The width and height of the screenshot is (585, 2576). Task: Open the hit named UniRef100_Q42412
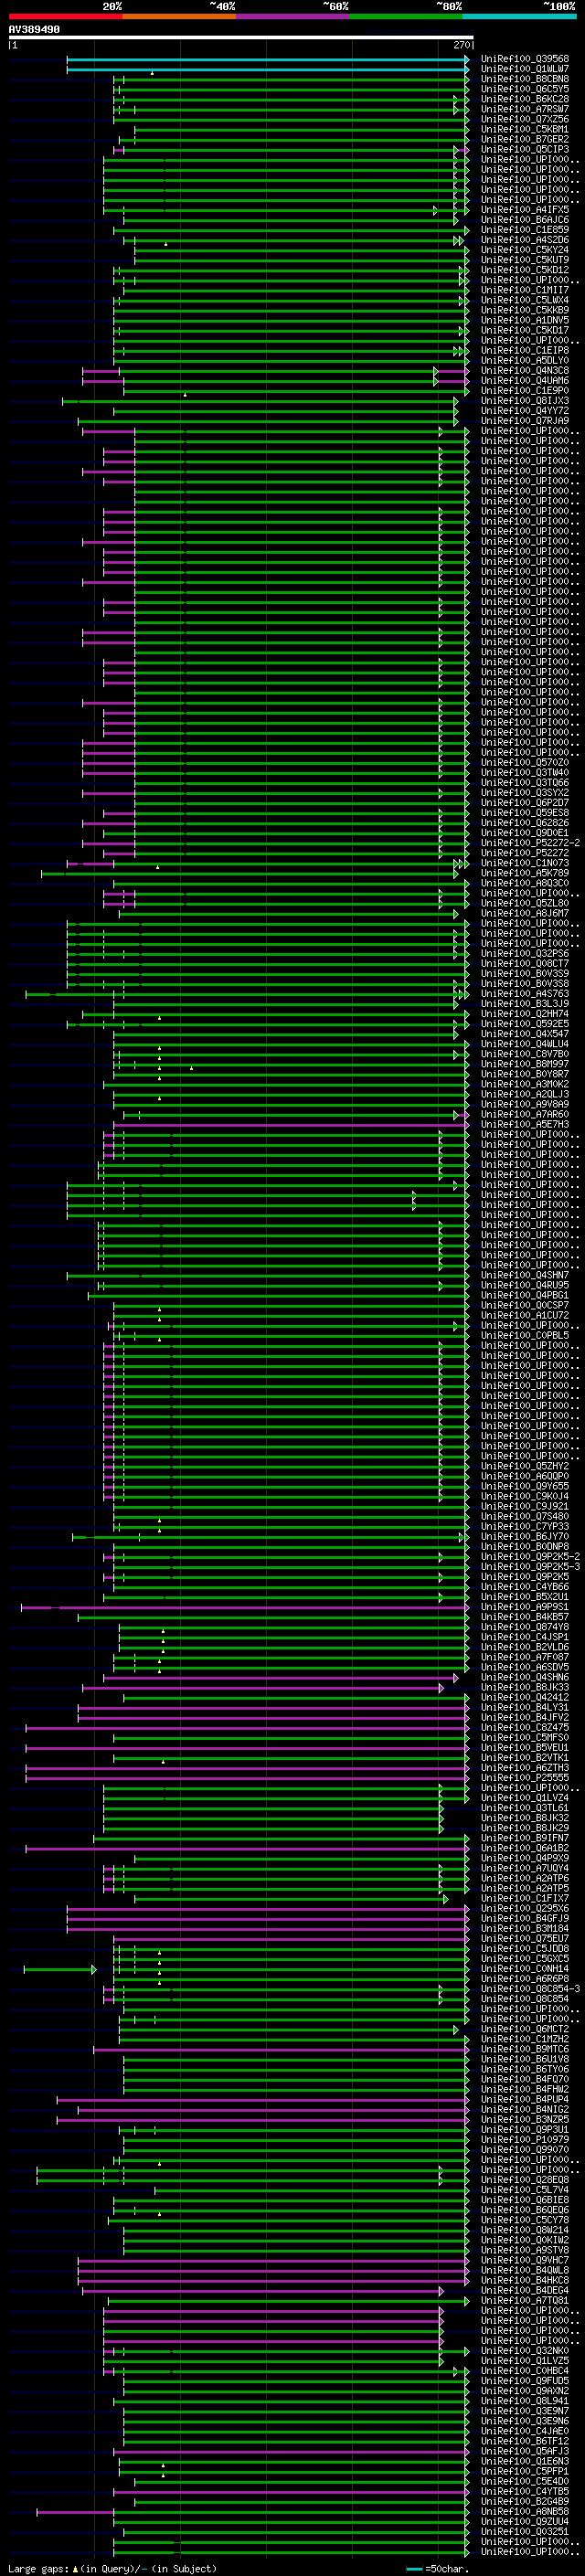tap(525, 1697)
